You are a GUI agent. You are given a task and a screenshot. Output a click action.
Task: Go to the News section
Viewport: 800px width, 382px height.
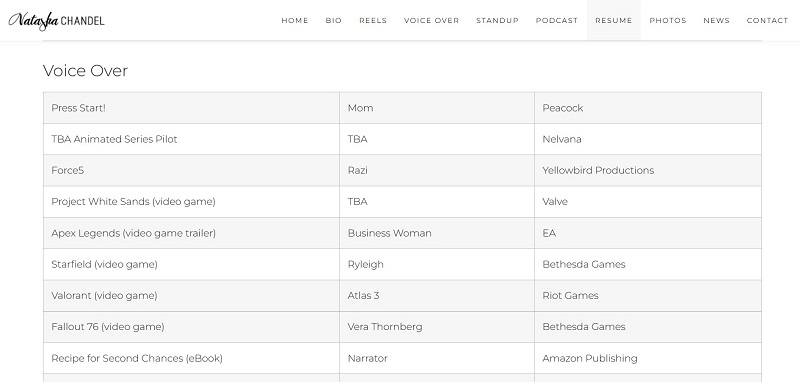coord(716,20)
